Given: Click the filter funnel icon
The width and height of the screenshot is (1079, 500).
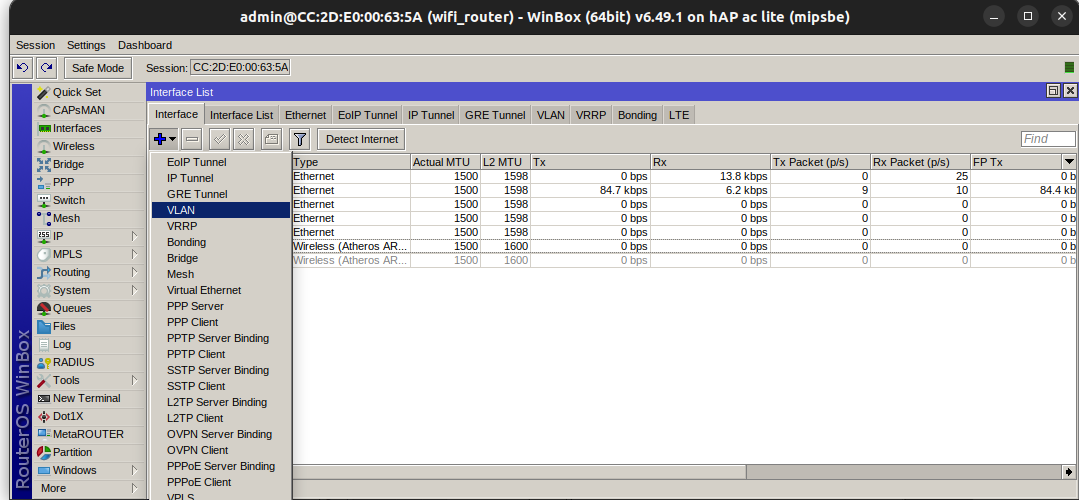Looking at the screenshot, I should click(x=299, y=139).
